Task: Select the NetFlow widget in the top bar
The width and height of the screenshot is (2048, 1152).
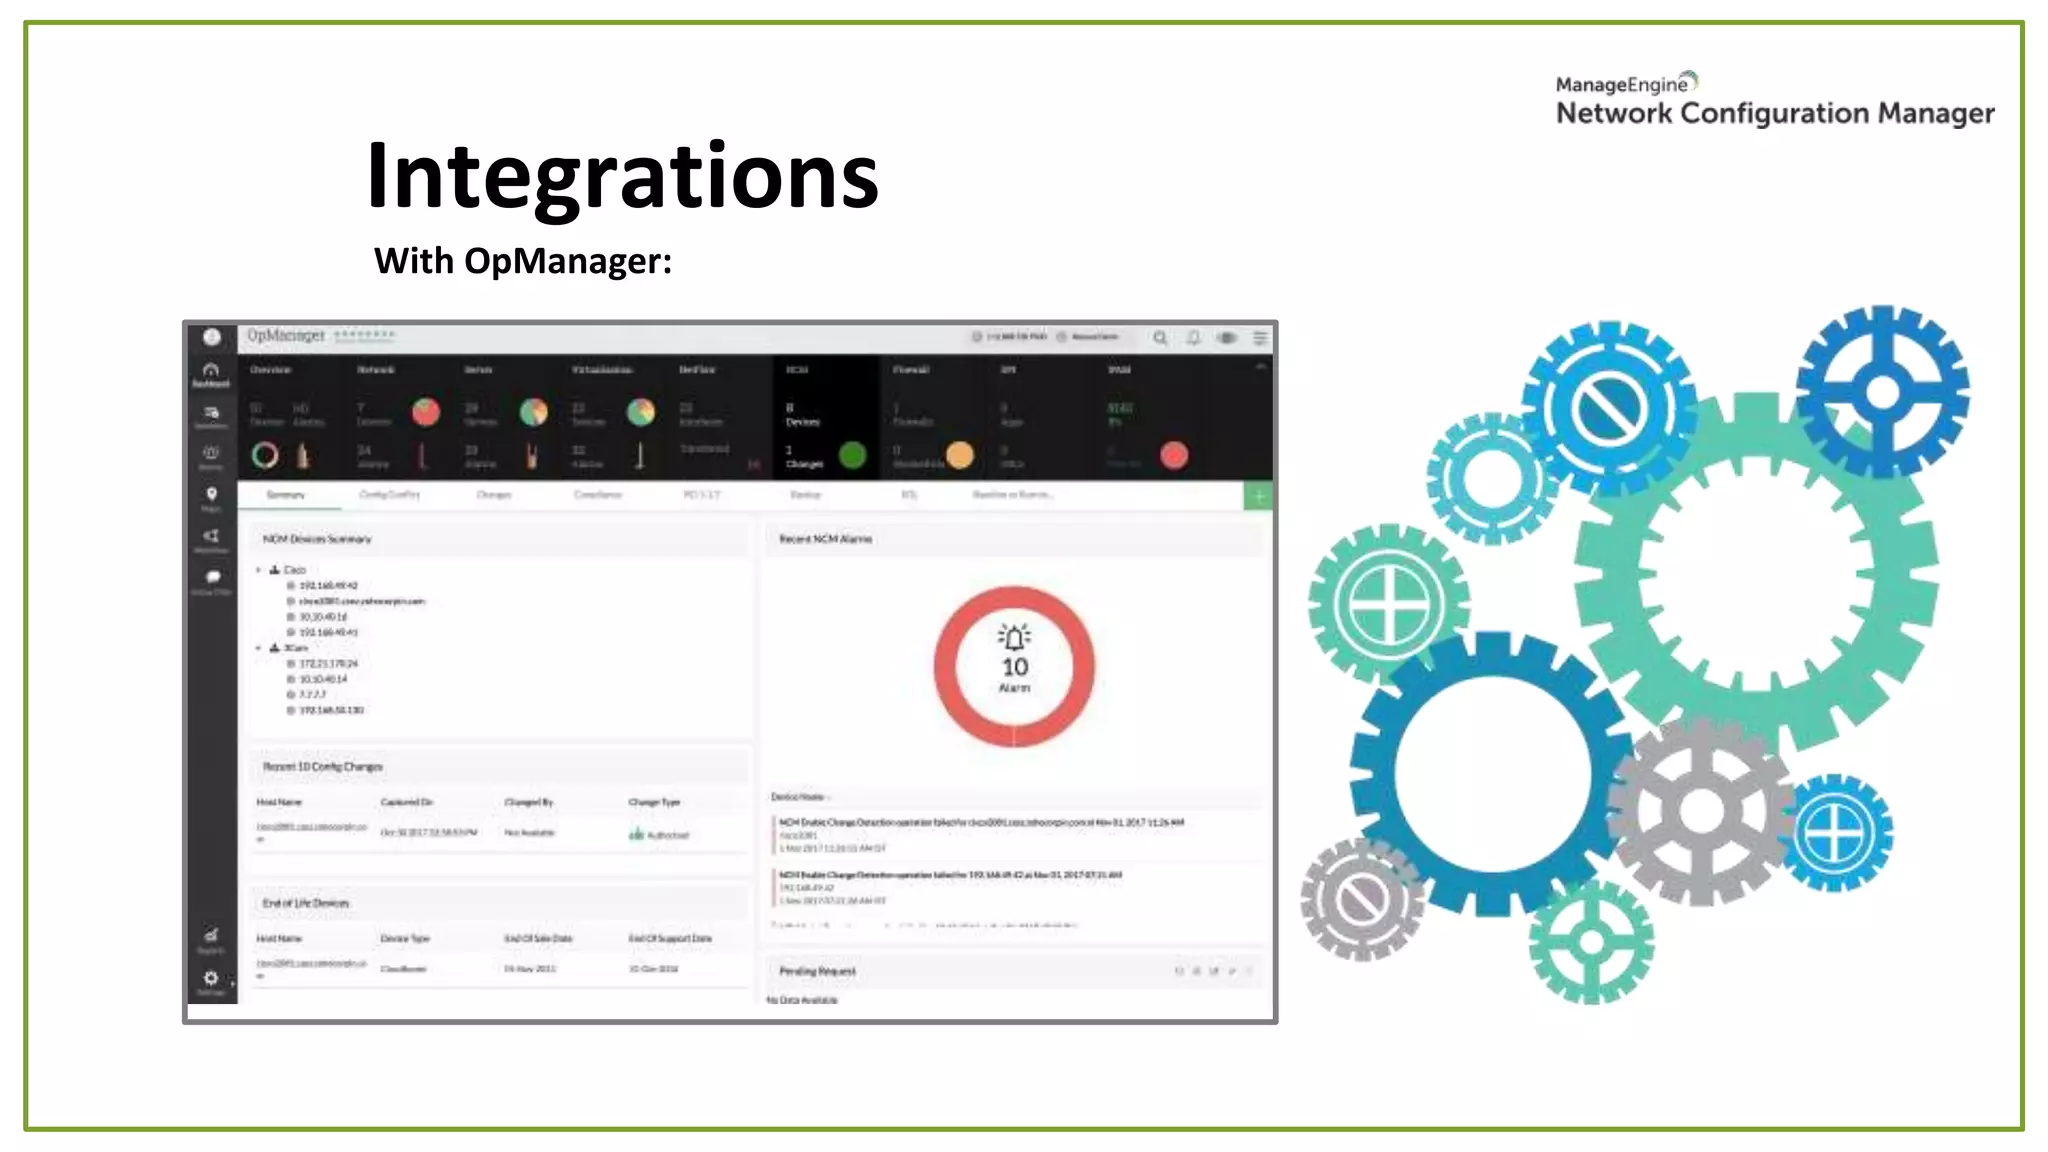Action: pos(719,418)
